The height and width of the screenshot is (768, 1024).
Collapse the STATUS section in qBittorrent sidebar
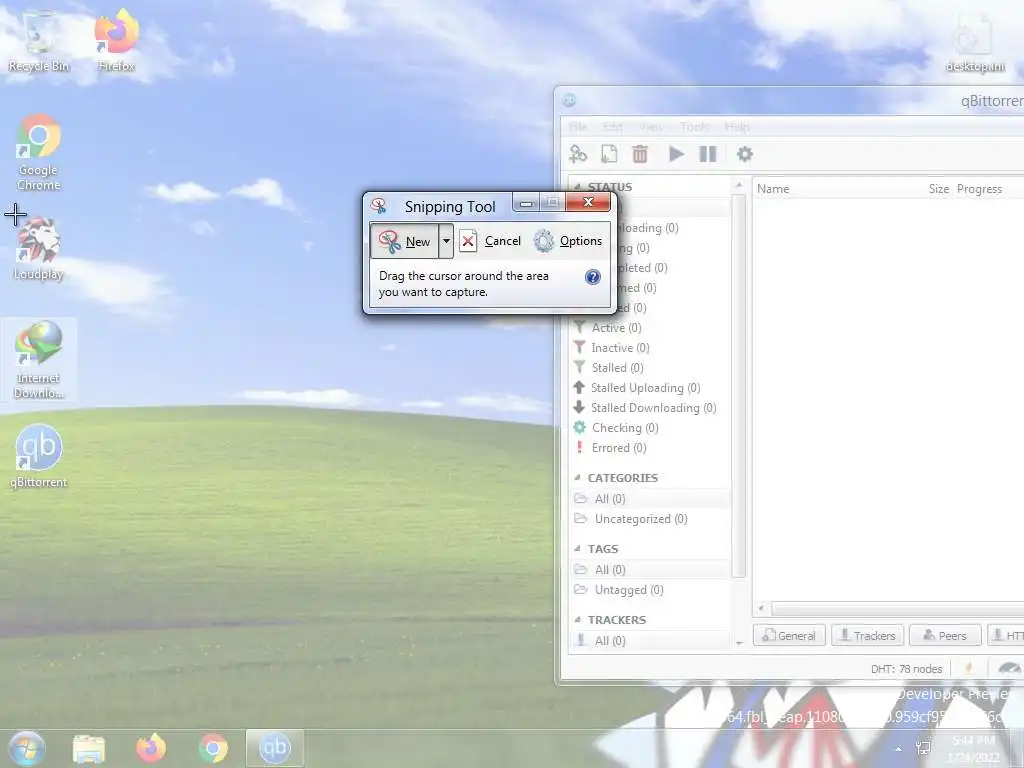577,187
